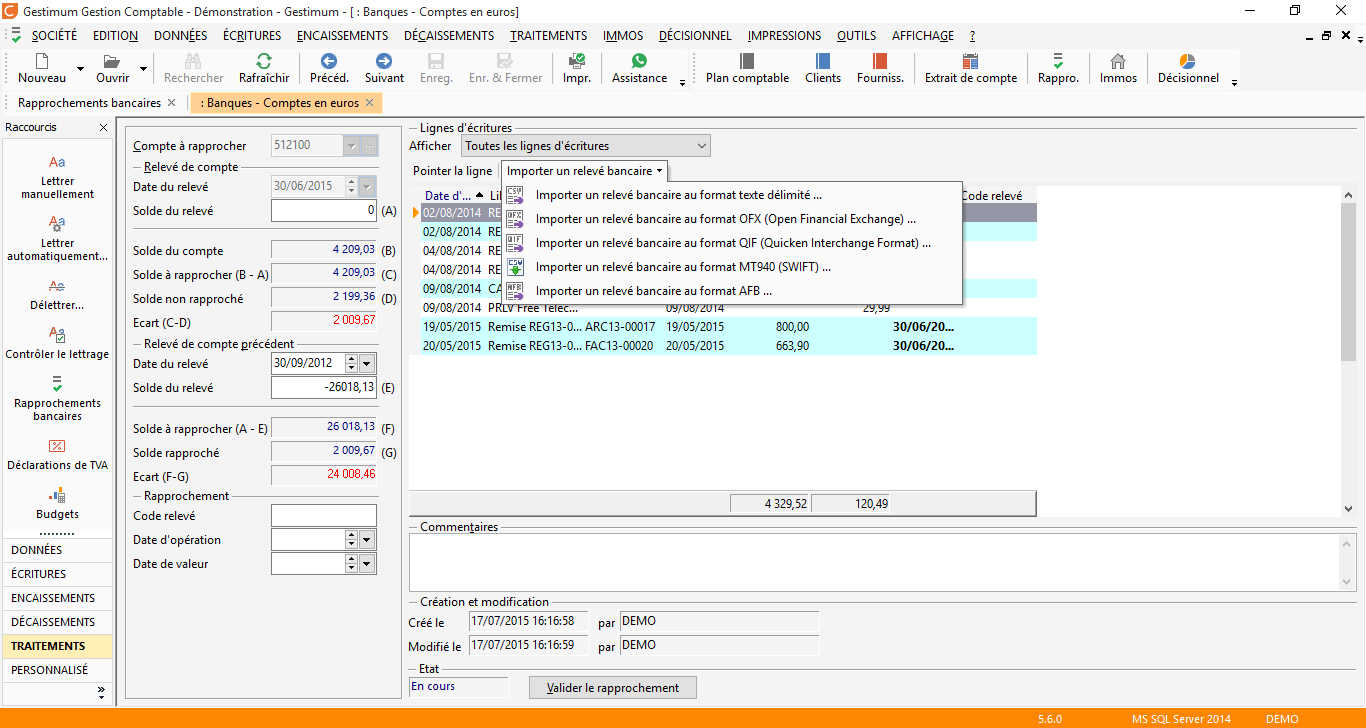Select the 19/05/2015 Remise REG13 row
The width and height of the screenshot is (1366, 728).
(723, 327)
